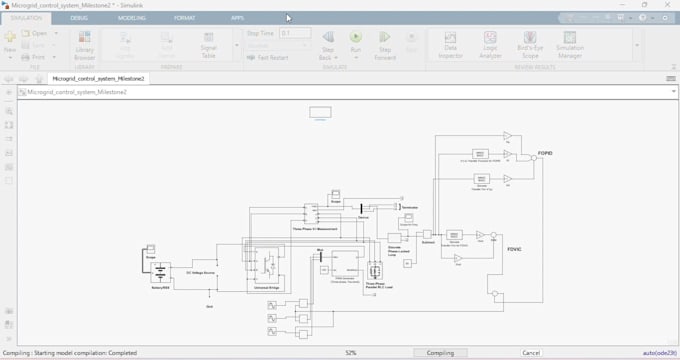680x360 pixels.
Task: Expand the Run dropdown arrow
Action: [356, 58]
